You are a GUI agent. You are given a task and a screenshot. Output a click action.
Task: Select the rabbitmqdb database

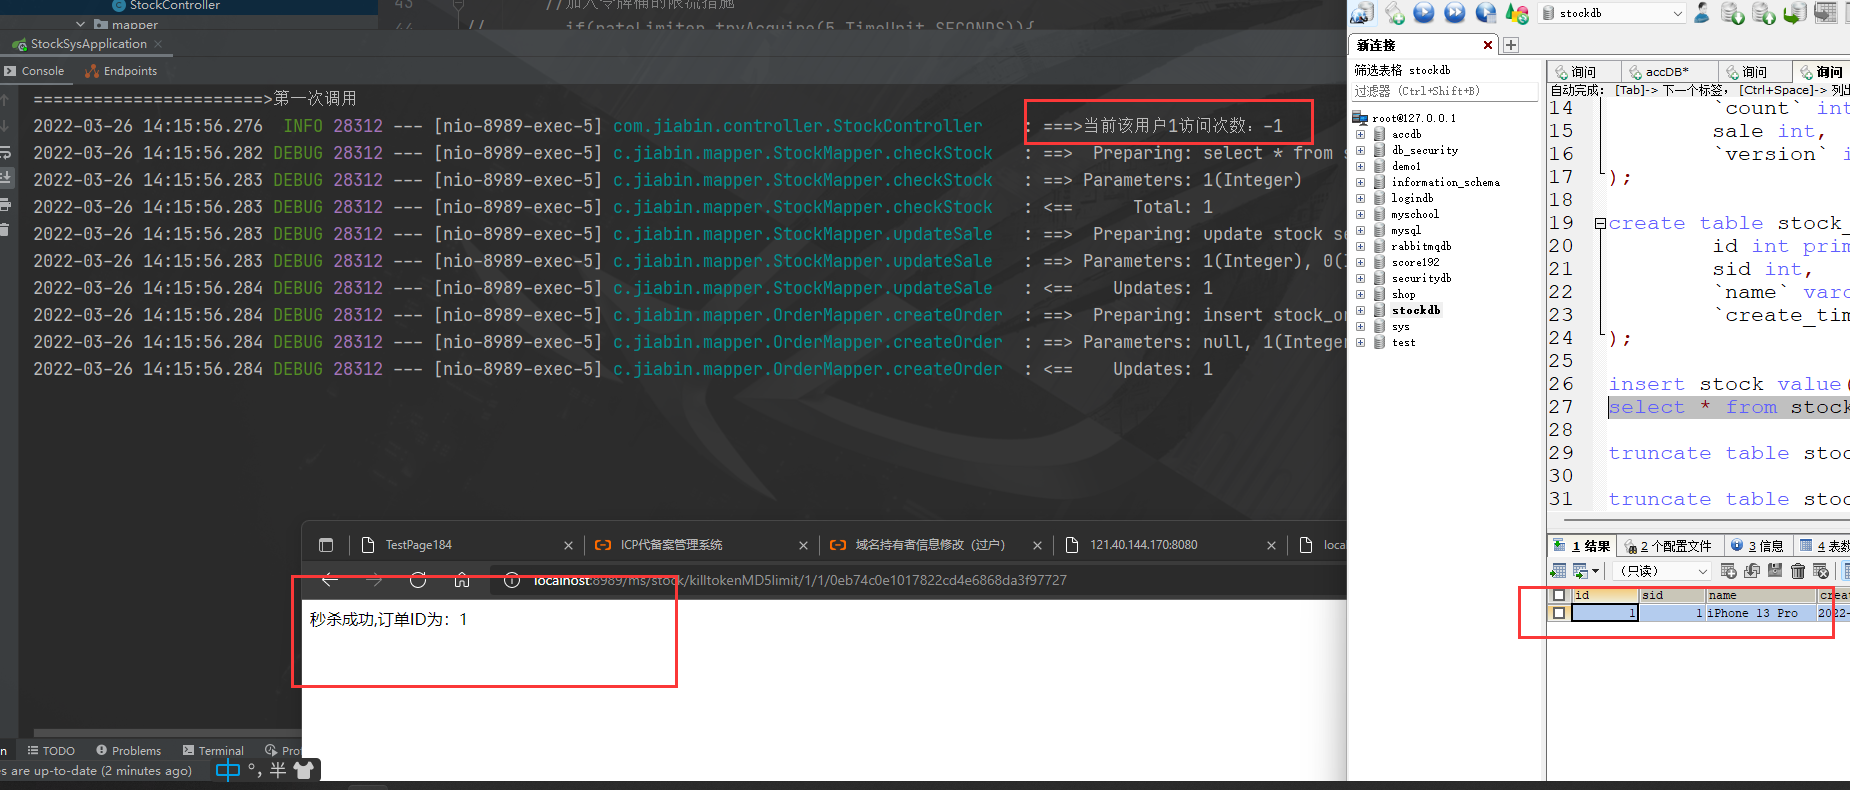tap(1421, 246)
